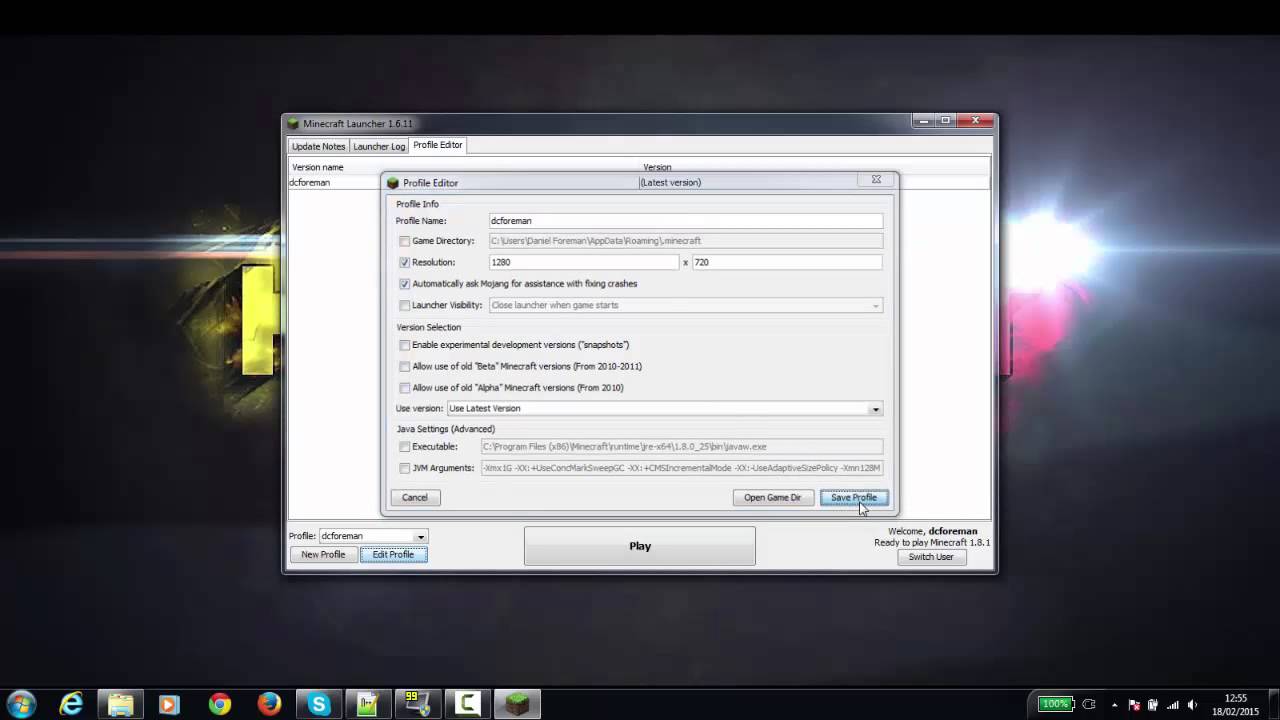1280x720 pixels.
Task: Open Windows Explorer folder icon in taskbar
Action: tap(120, 704)
